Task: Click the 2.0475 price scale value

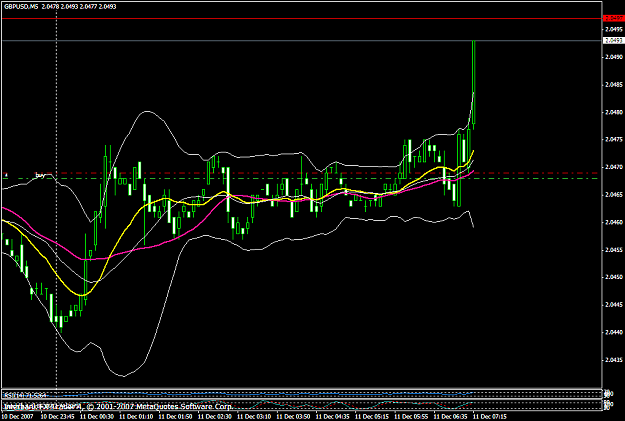Action: (x=614, y=140)
